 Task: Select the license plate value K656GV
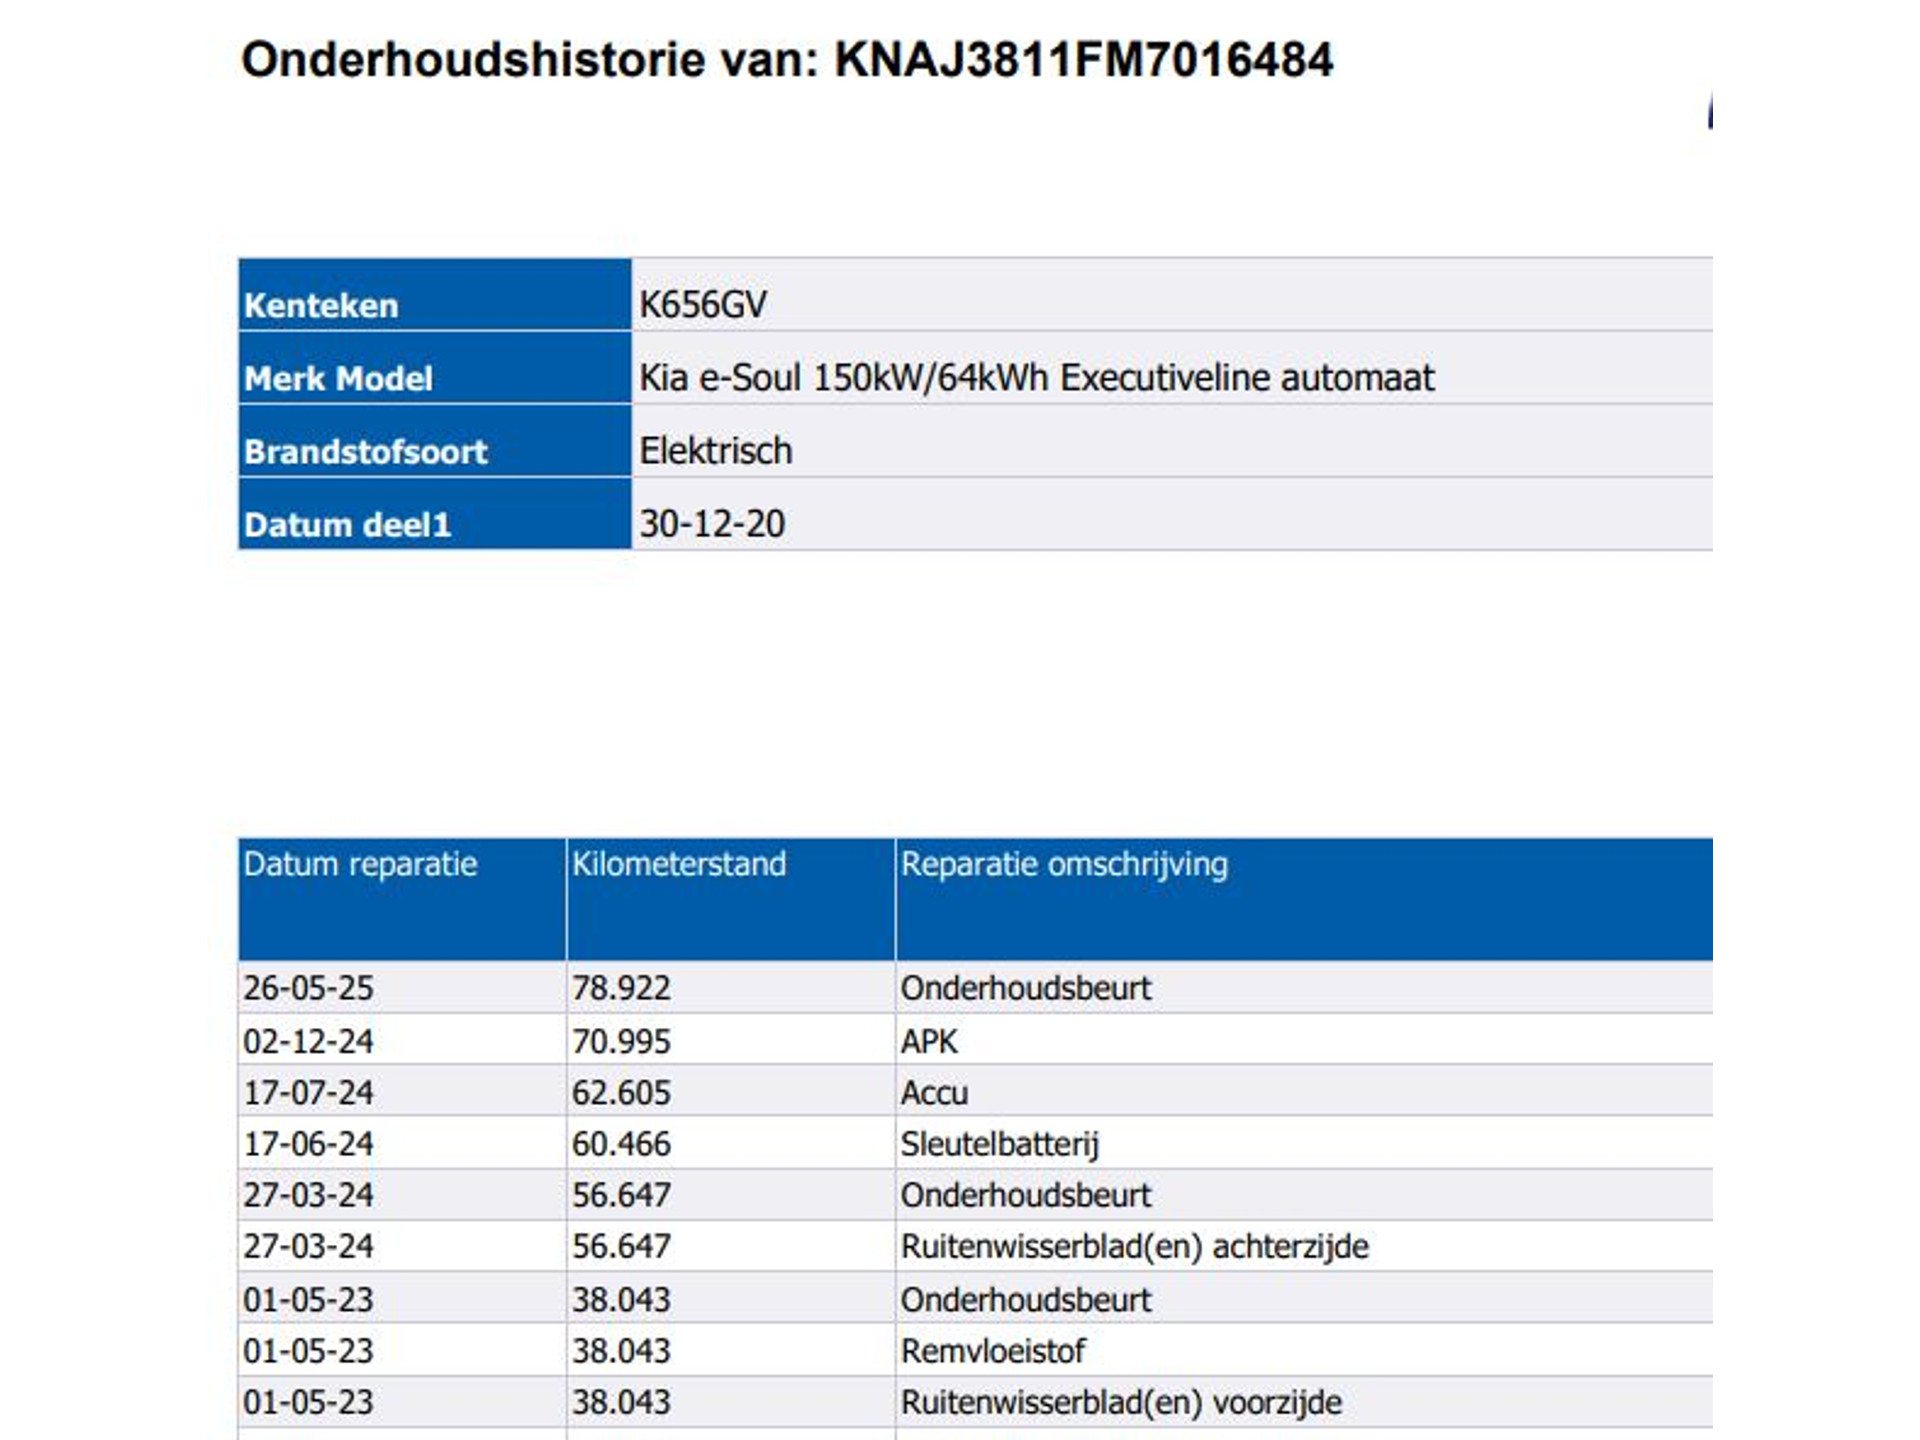click(x=703, y=304)
